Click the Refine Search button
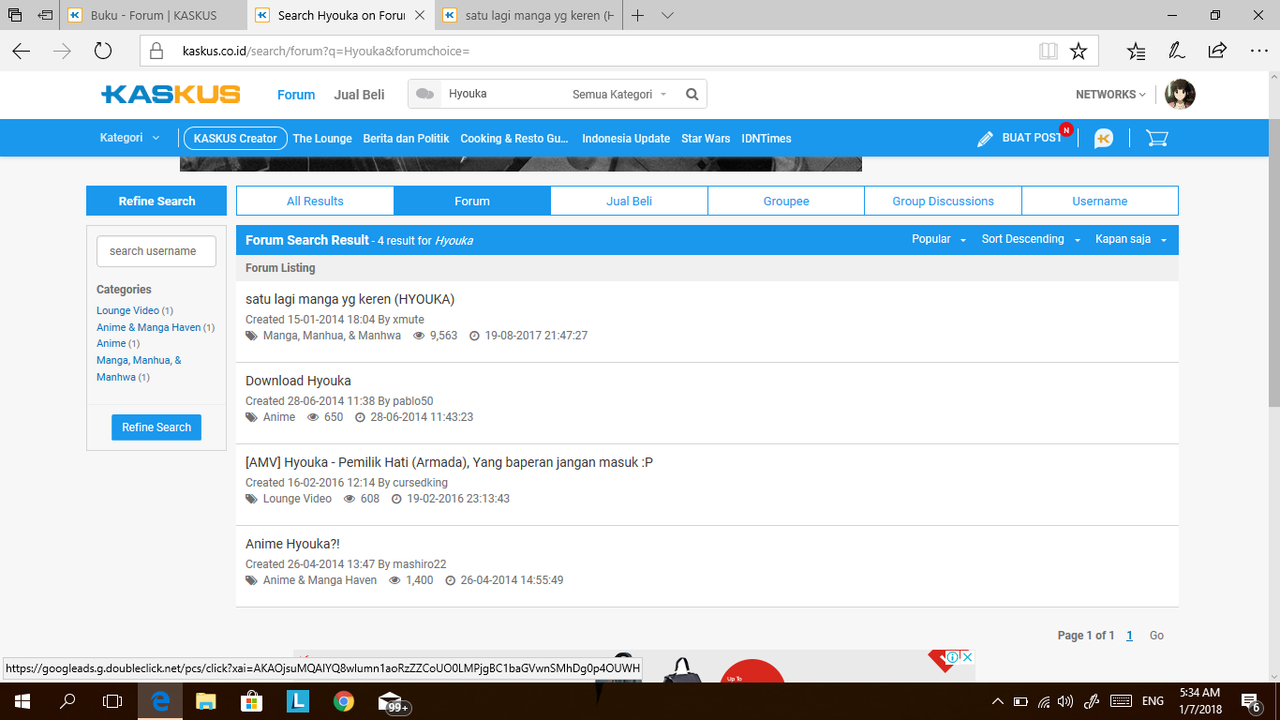The image size is (1280, 720). pos(156,427)
